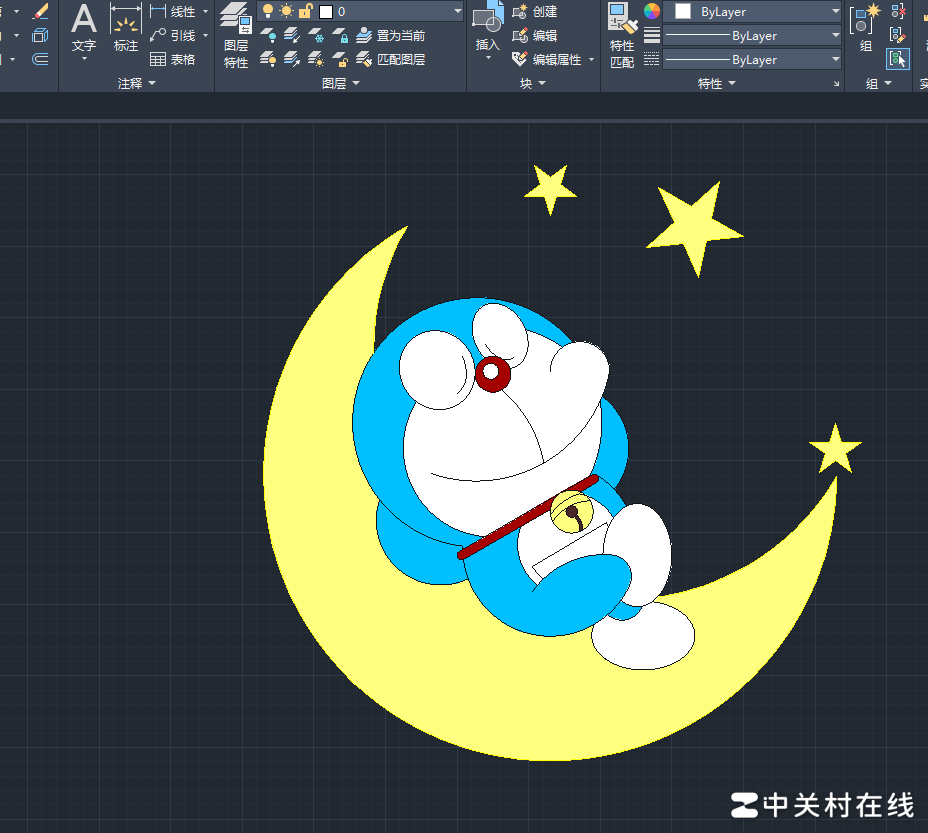Expand the 图层 layers panel title
This screenshot has width=928, height=833.
[340, 84]
